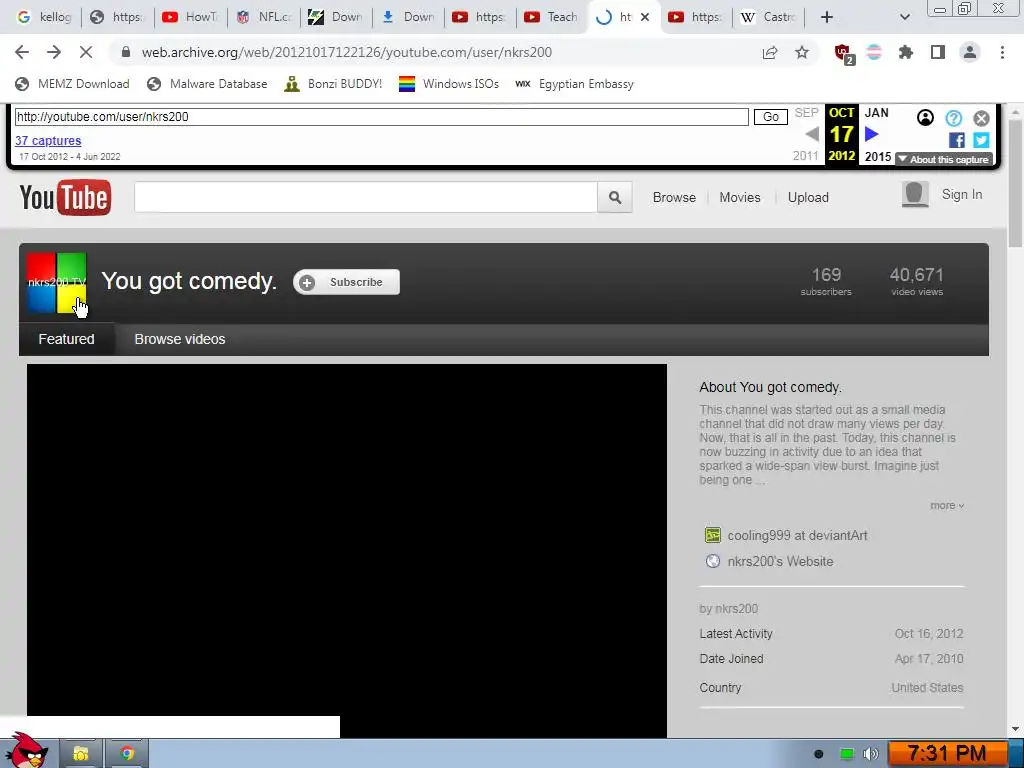The height and width of the screenshot is (768, 1024).
Task: Subscribe to You got comedy channel
Action: (x=346, y=282)
